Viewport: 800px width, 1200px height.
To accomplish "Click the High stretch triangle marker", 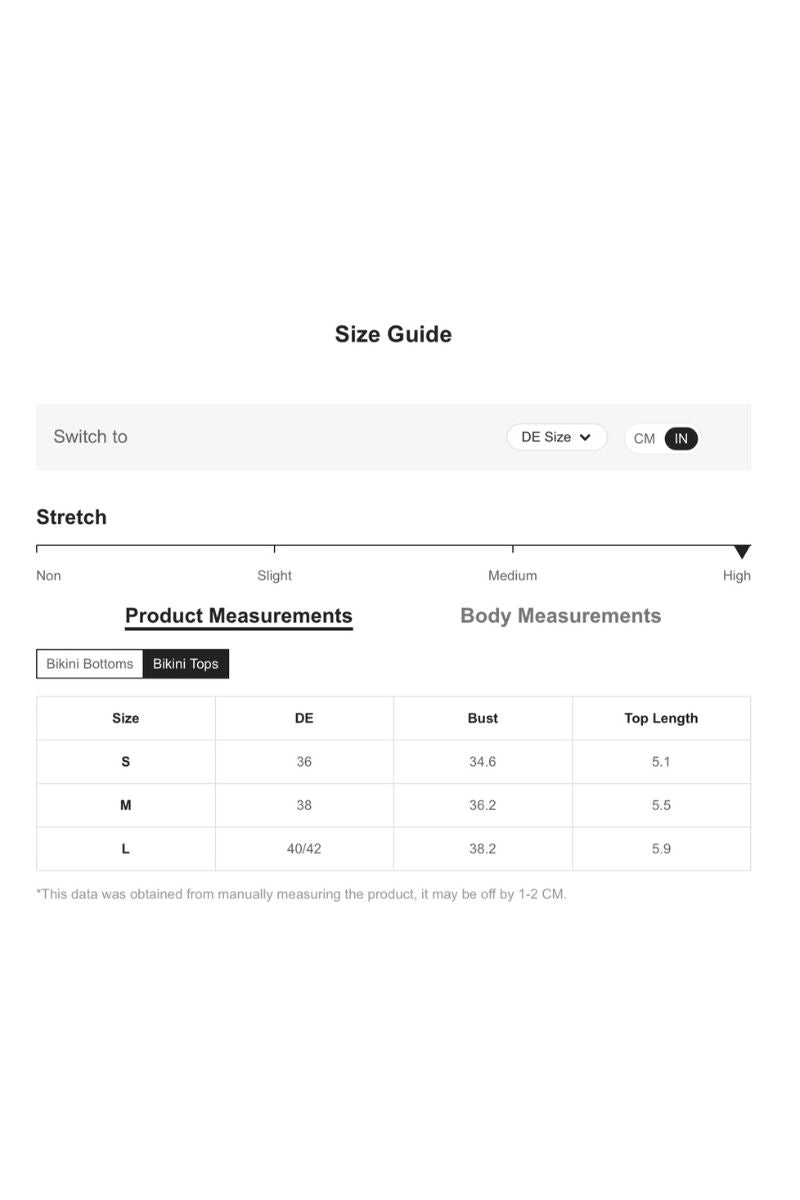I will coord(742,552).
